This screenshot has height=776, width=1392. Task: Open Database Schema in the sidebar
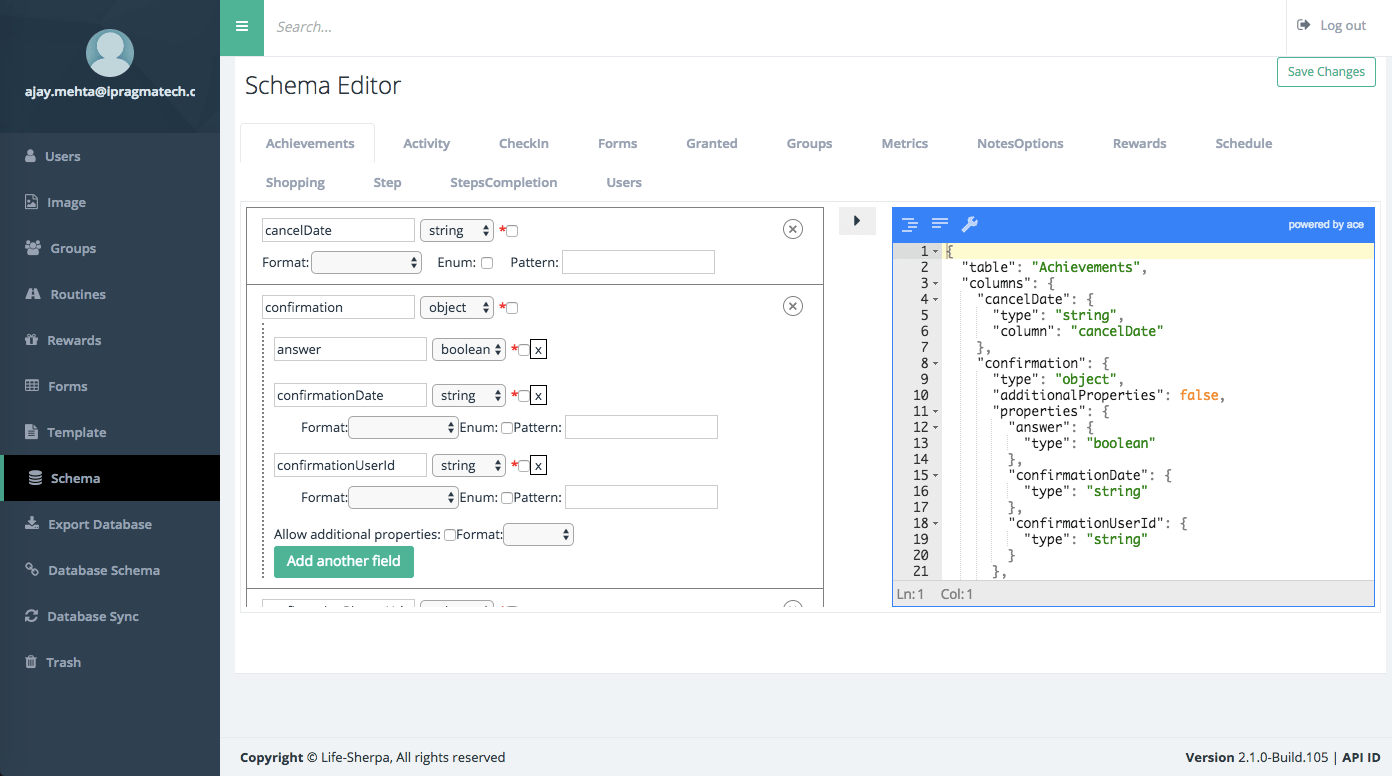(110, 570)
